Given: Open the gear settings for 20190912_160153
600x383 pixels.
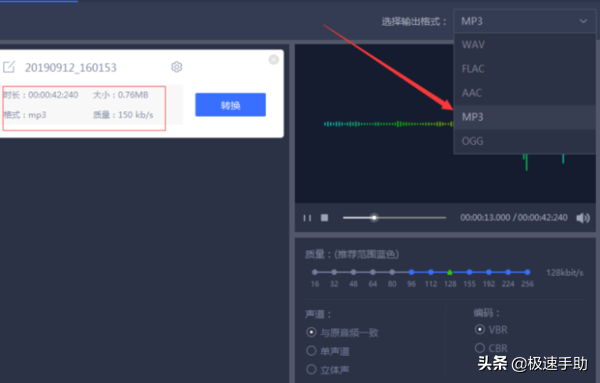Looking at the screenshot, I should coord(176,67).
